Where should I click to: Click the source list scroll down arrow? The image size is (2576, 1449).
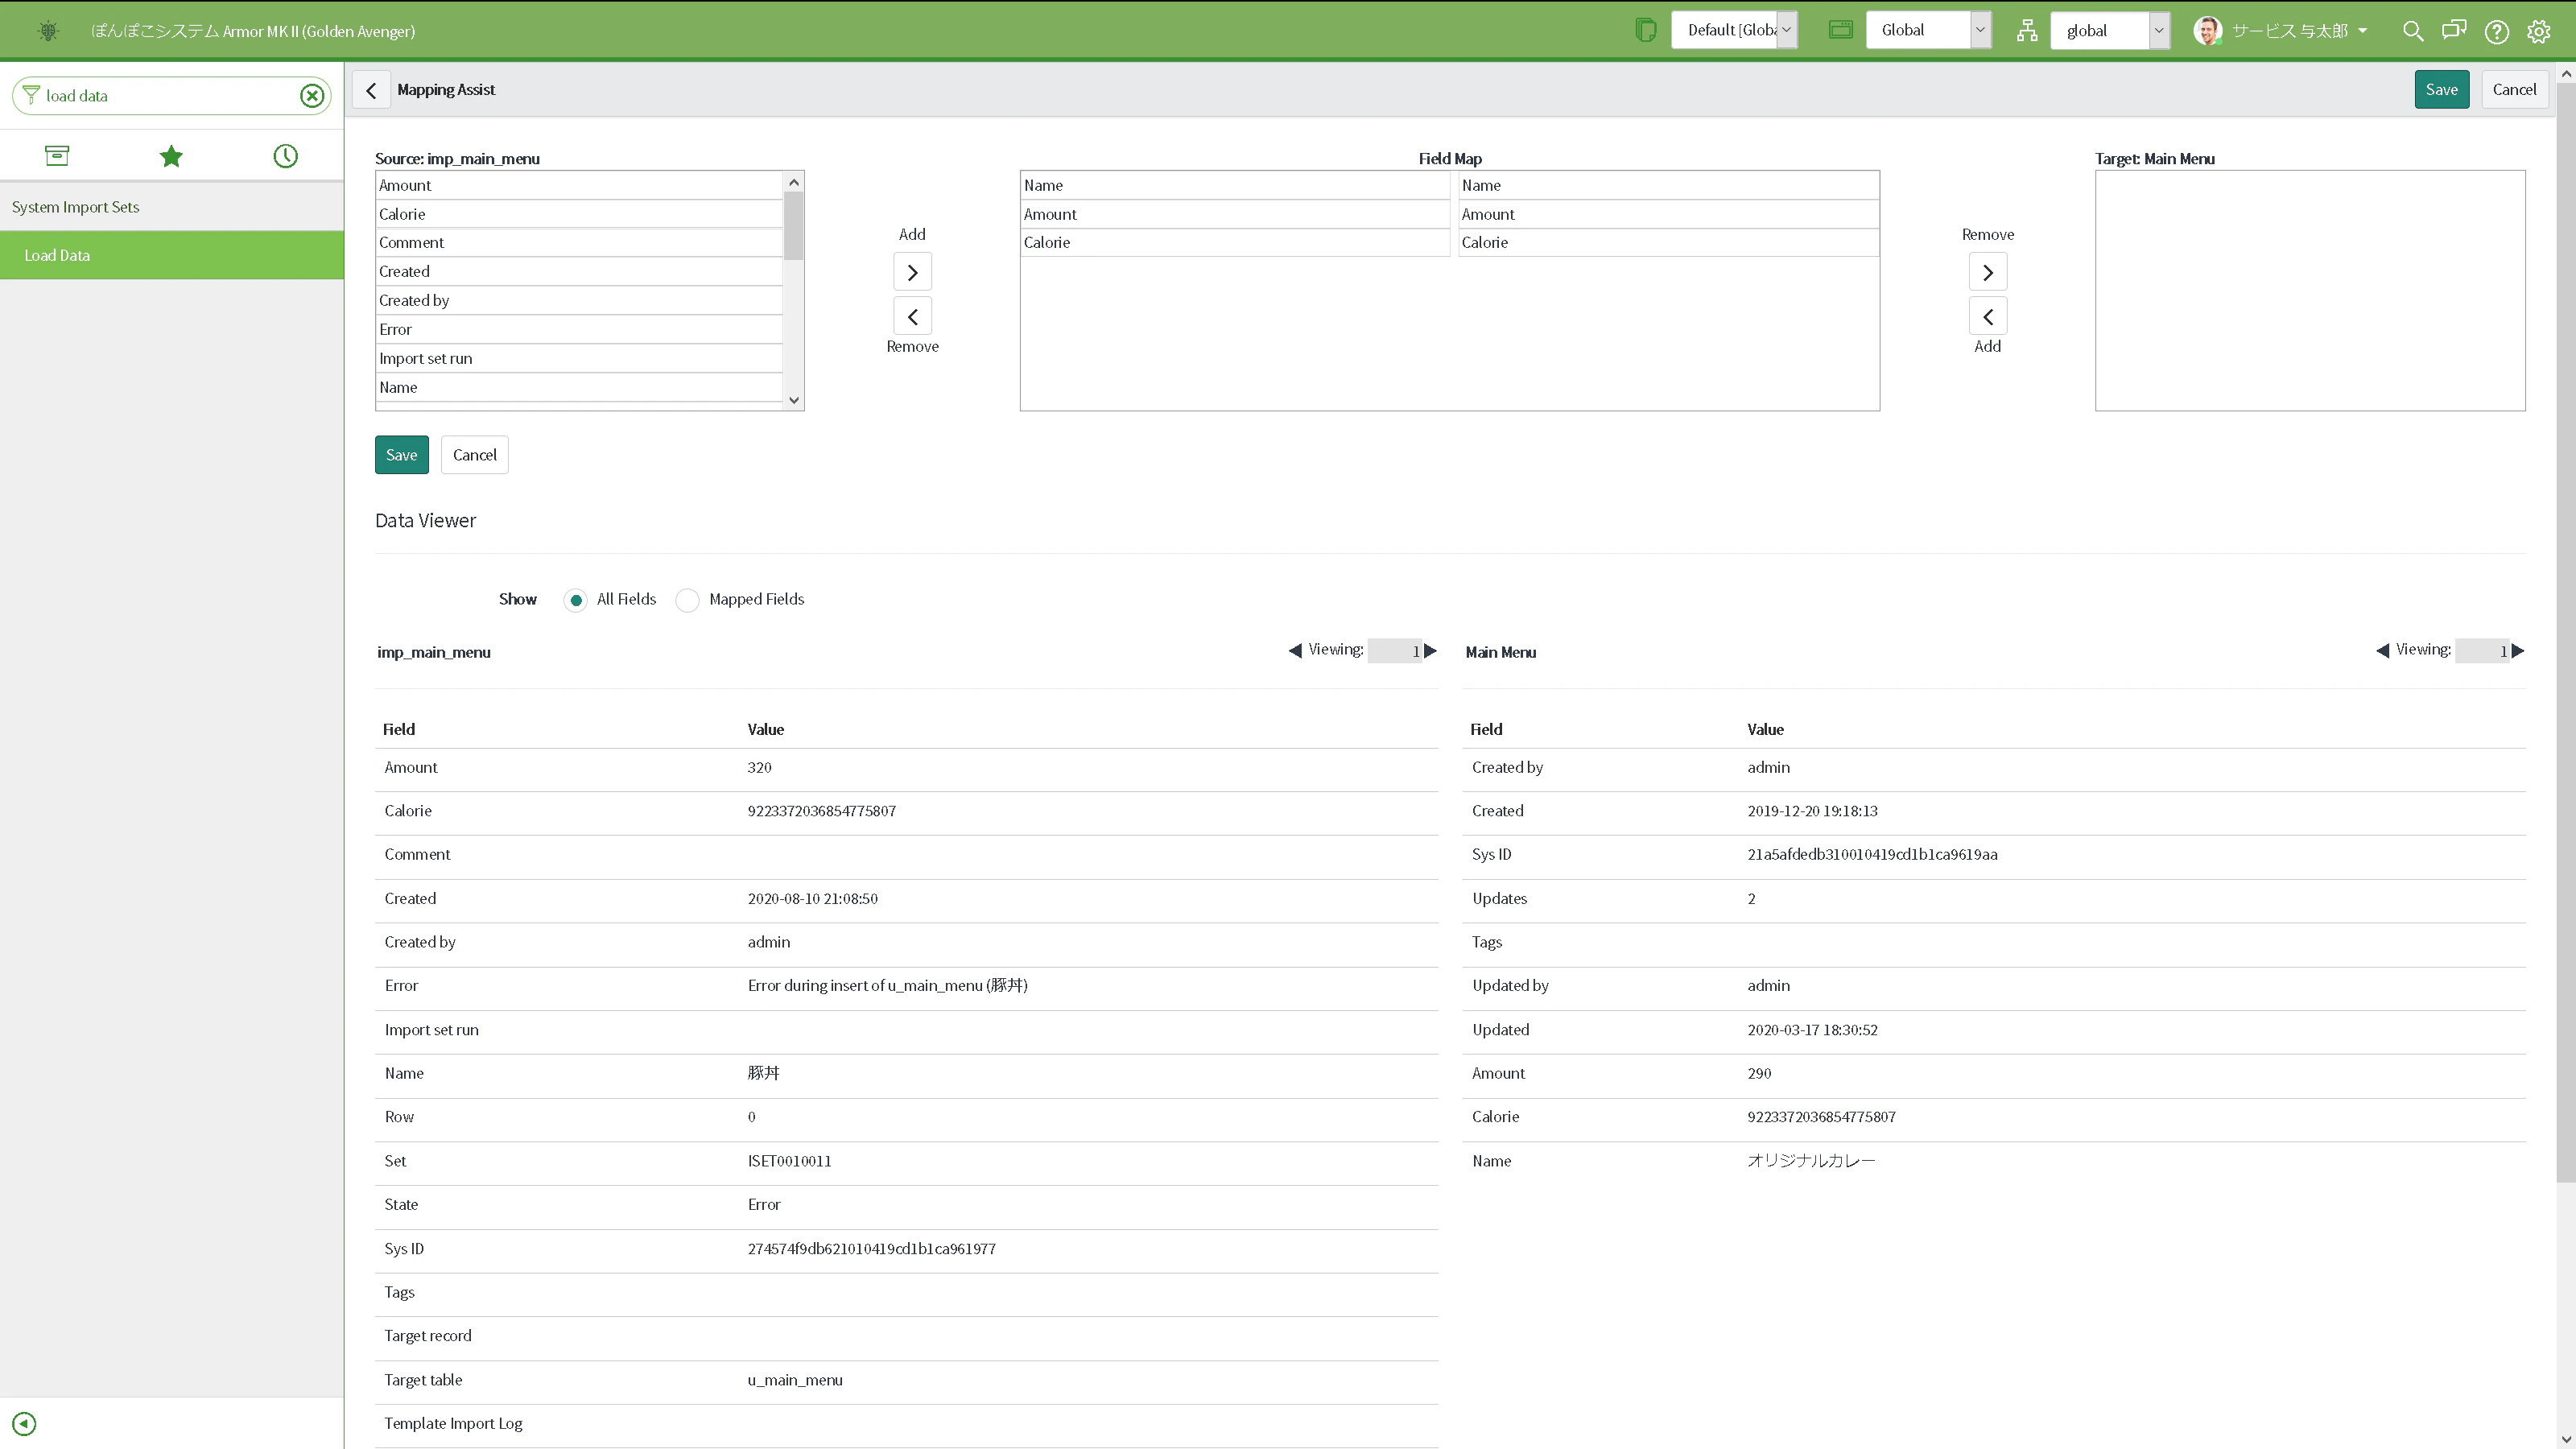coord(793,400)
